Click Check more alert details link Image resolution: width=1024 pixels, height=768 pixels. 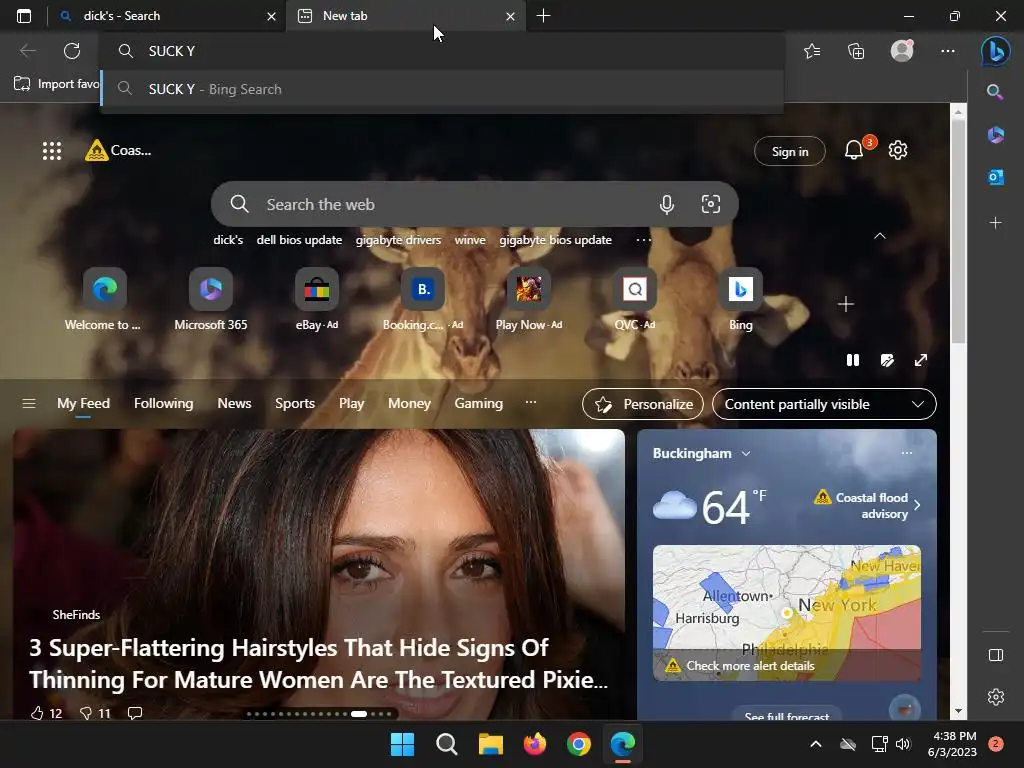coord(750,666)
